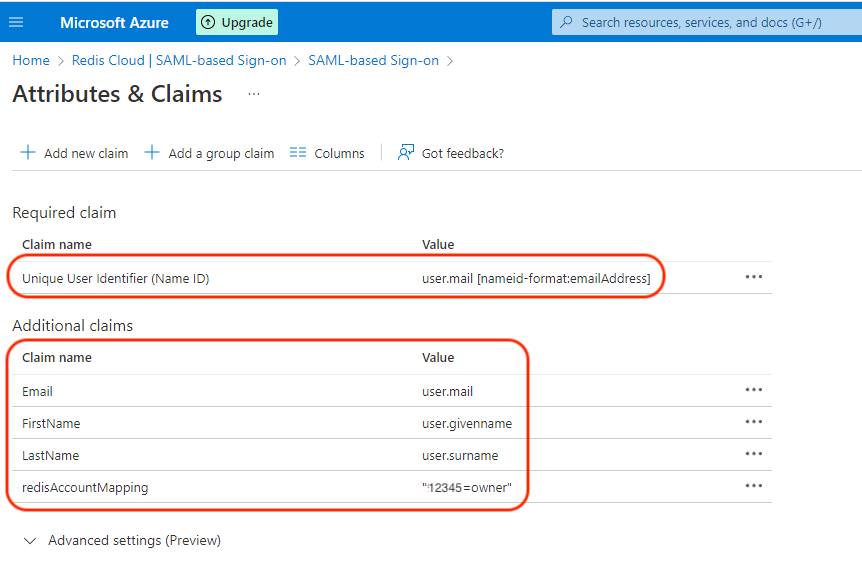The height and width of the screenshot is (576, 862).
Task: Click the Upgrade button
Action: pos(237,22)
